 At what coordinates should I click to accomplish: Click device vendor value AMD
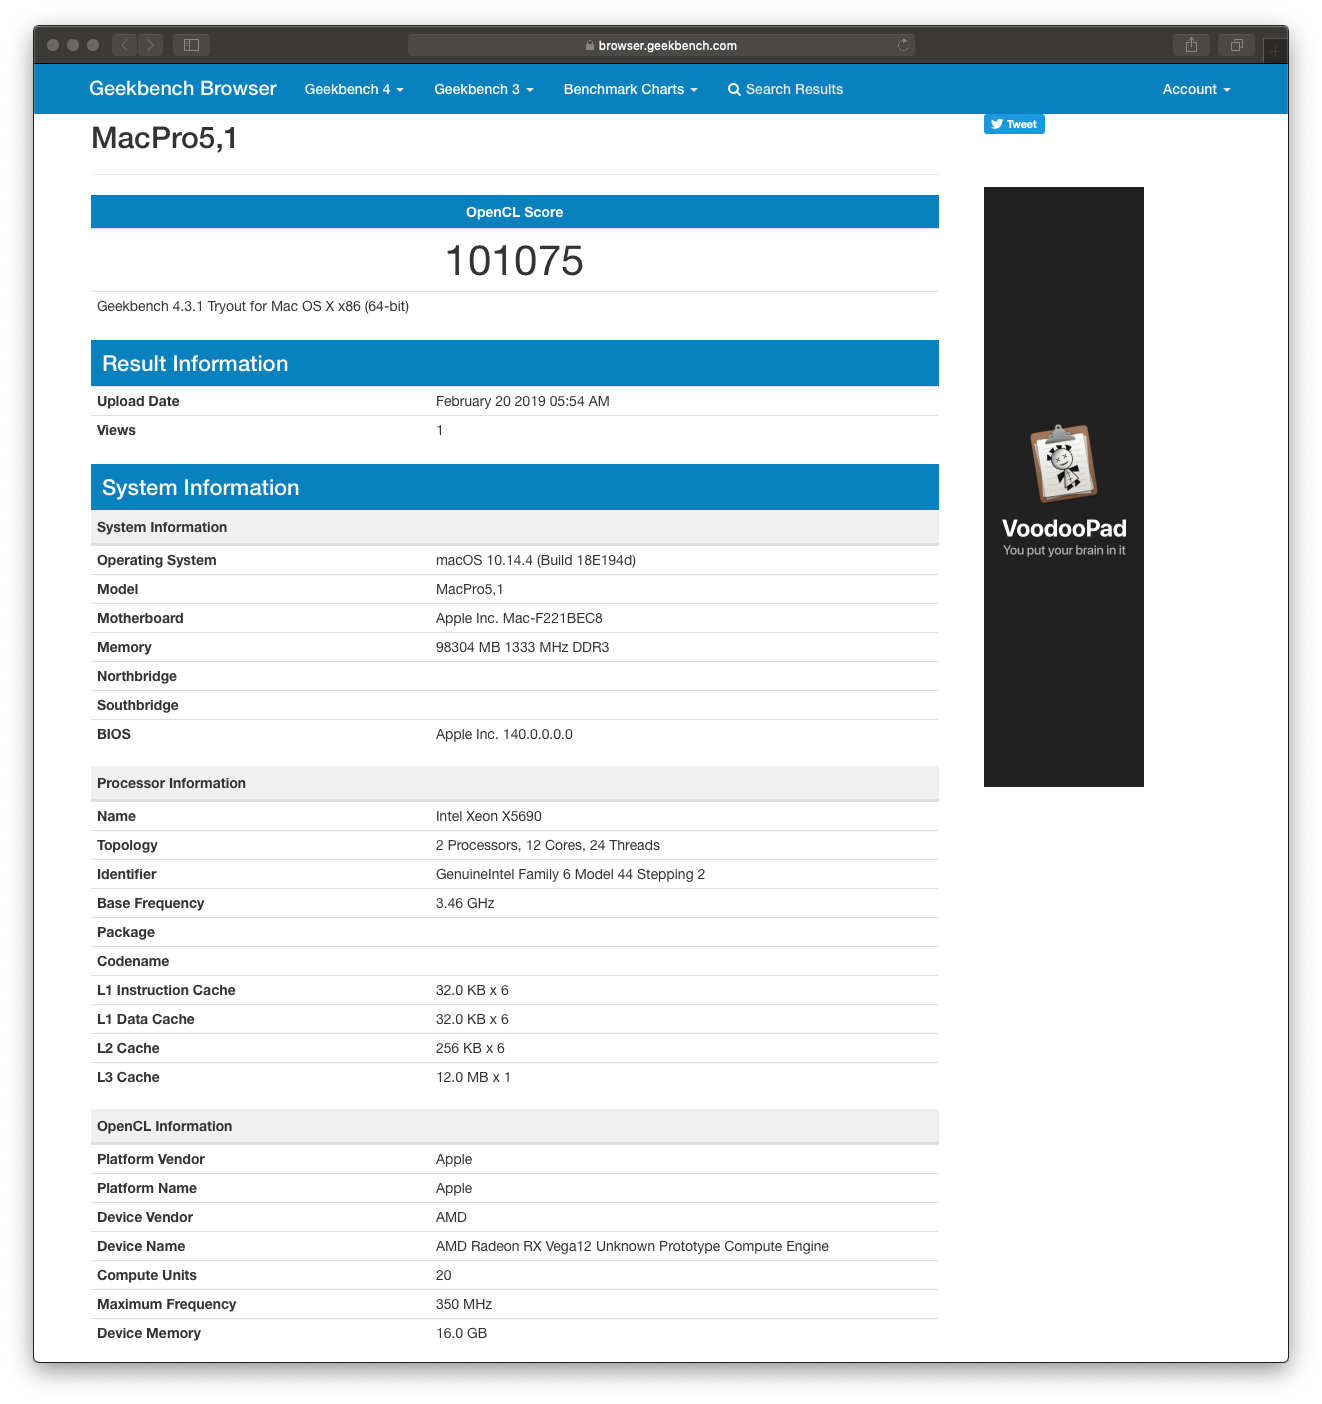451,1217
